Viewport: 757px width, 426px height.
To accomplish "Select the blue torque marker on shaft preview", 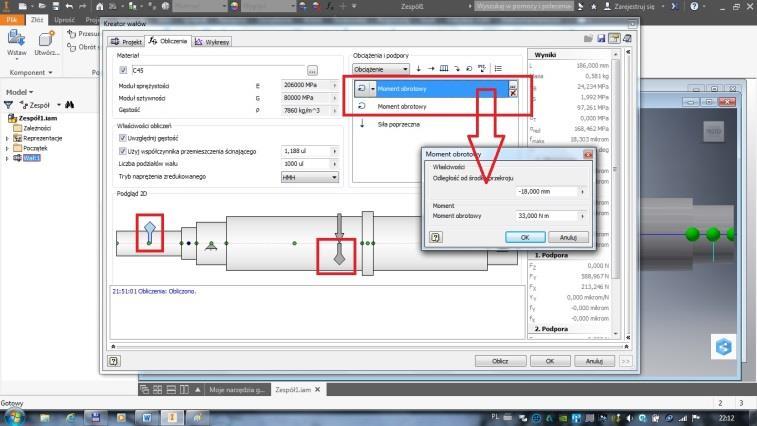I will pyautogui.click(x=150, y=233).
